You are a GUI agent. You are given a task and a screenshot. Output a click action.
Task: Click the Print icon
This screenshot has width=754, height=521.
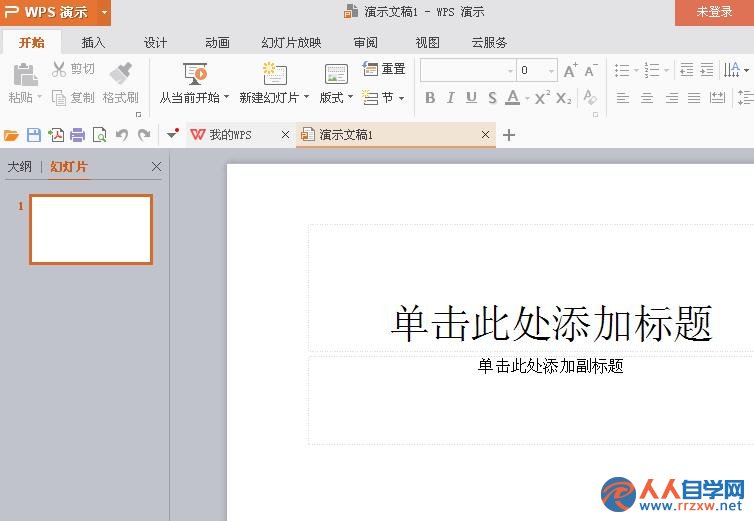pyautogui.click(x=77, y=135)
